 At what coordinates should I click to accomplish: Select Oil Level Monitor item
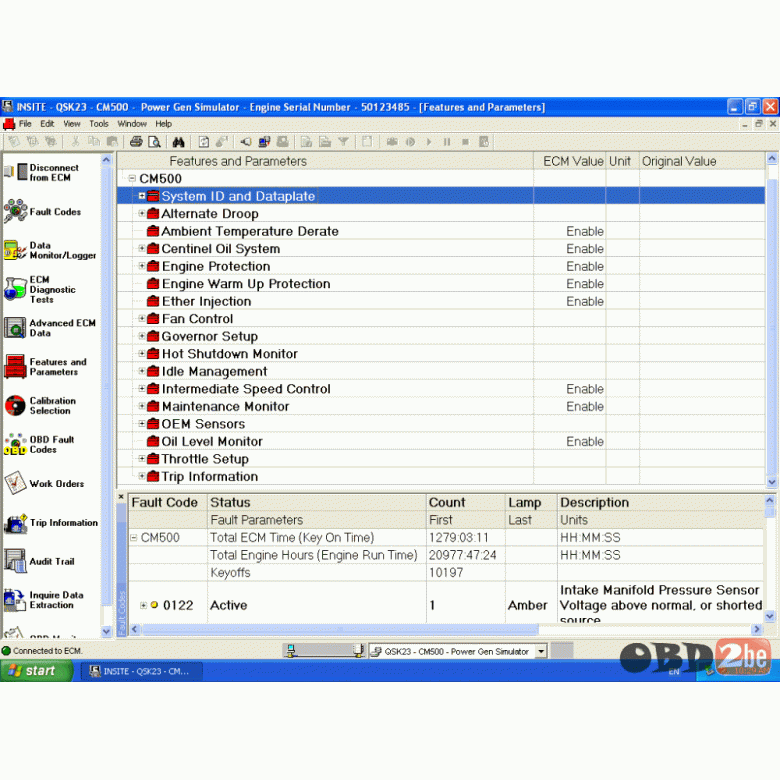point(211,441)
